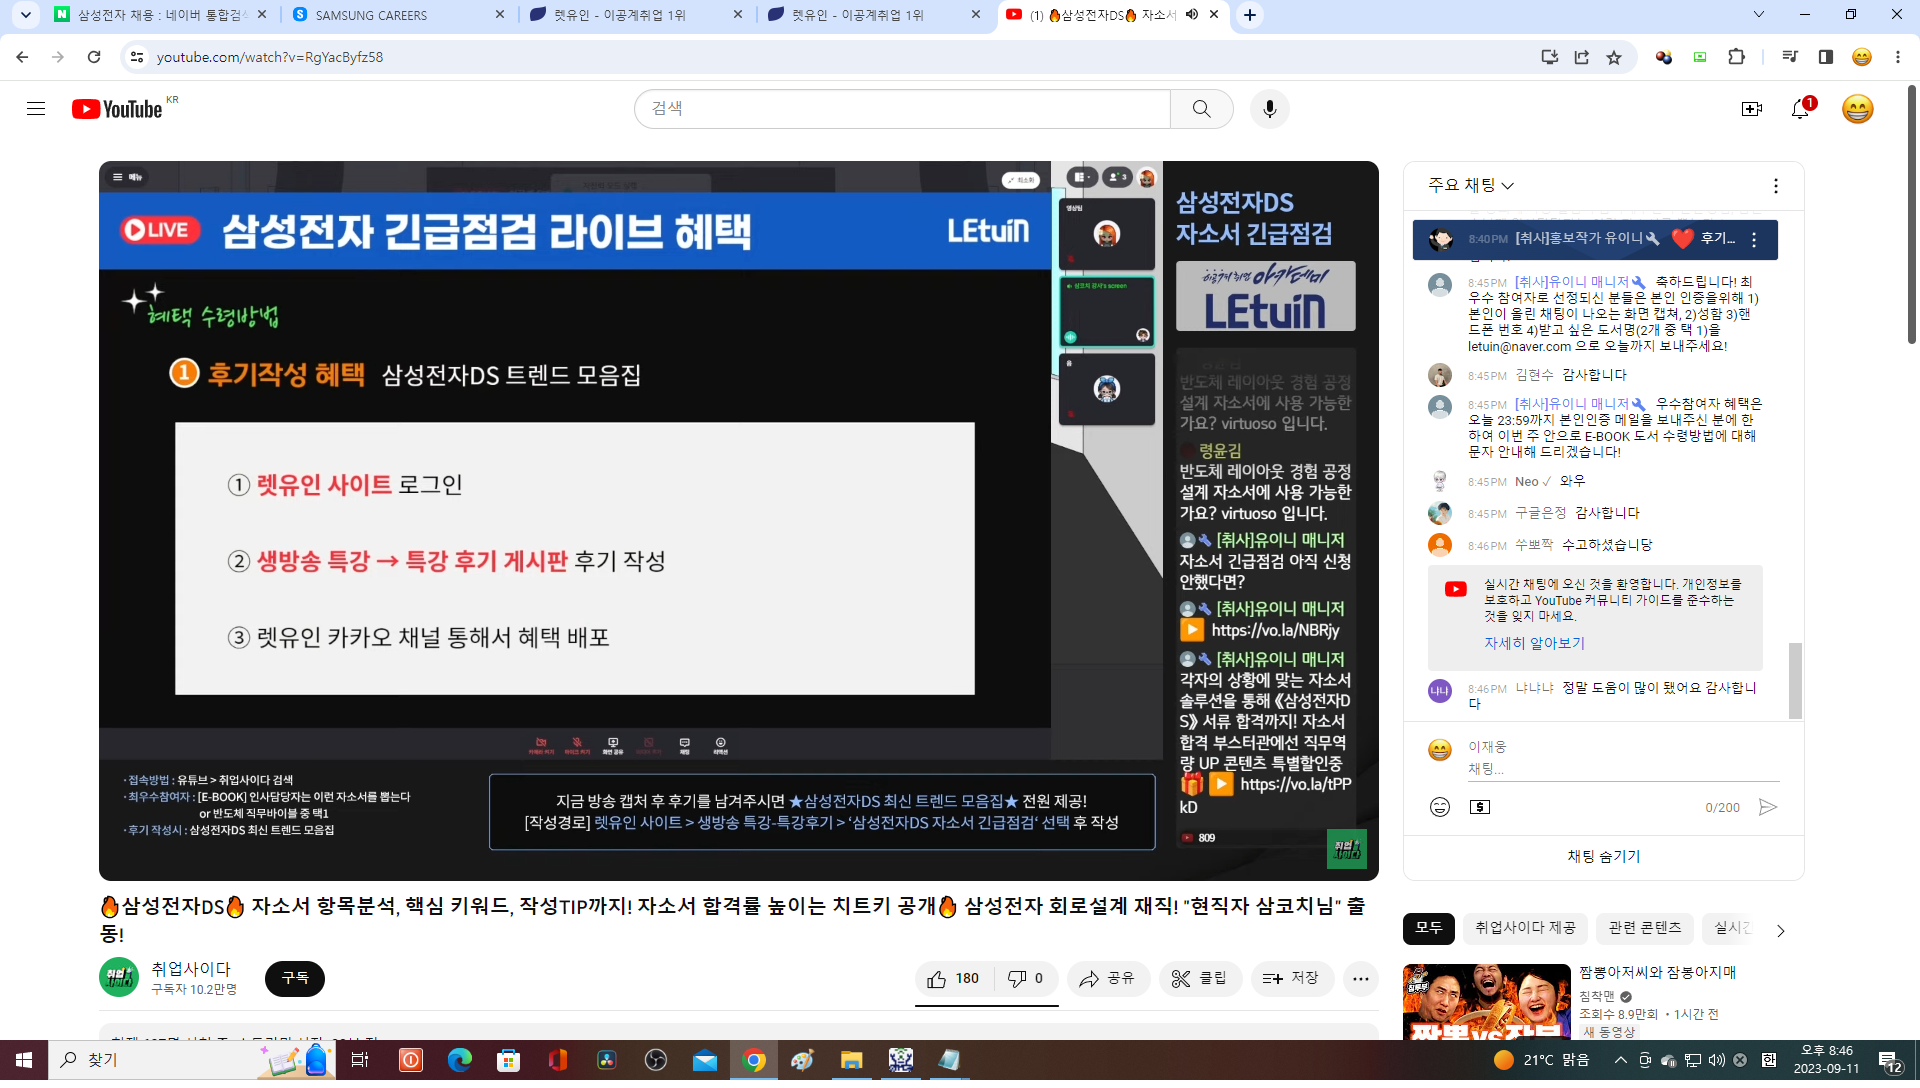Click the address bar URL
This screenshot has width=1920, height=1088.
(x=270, y=57)
